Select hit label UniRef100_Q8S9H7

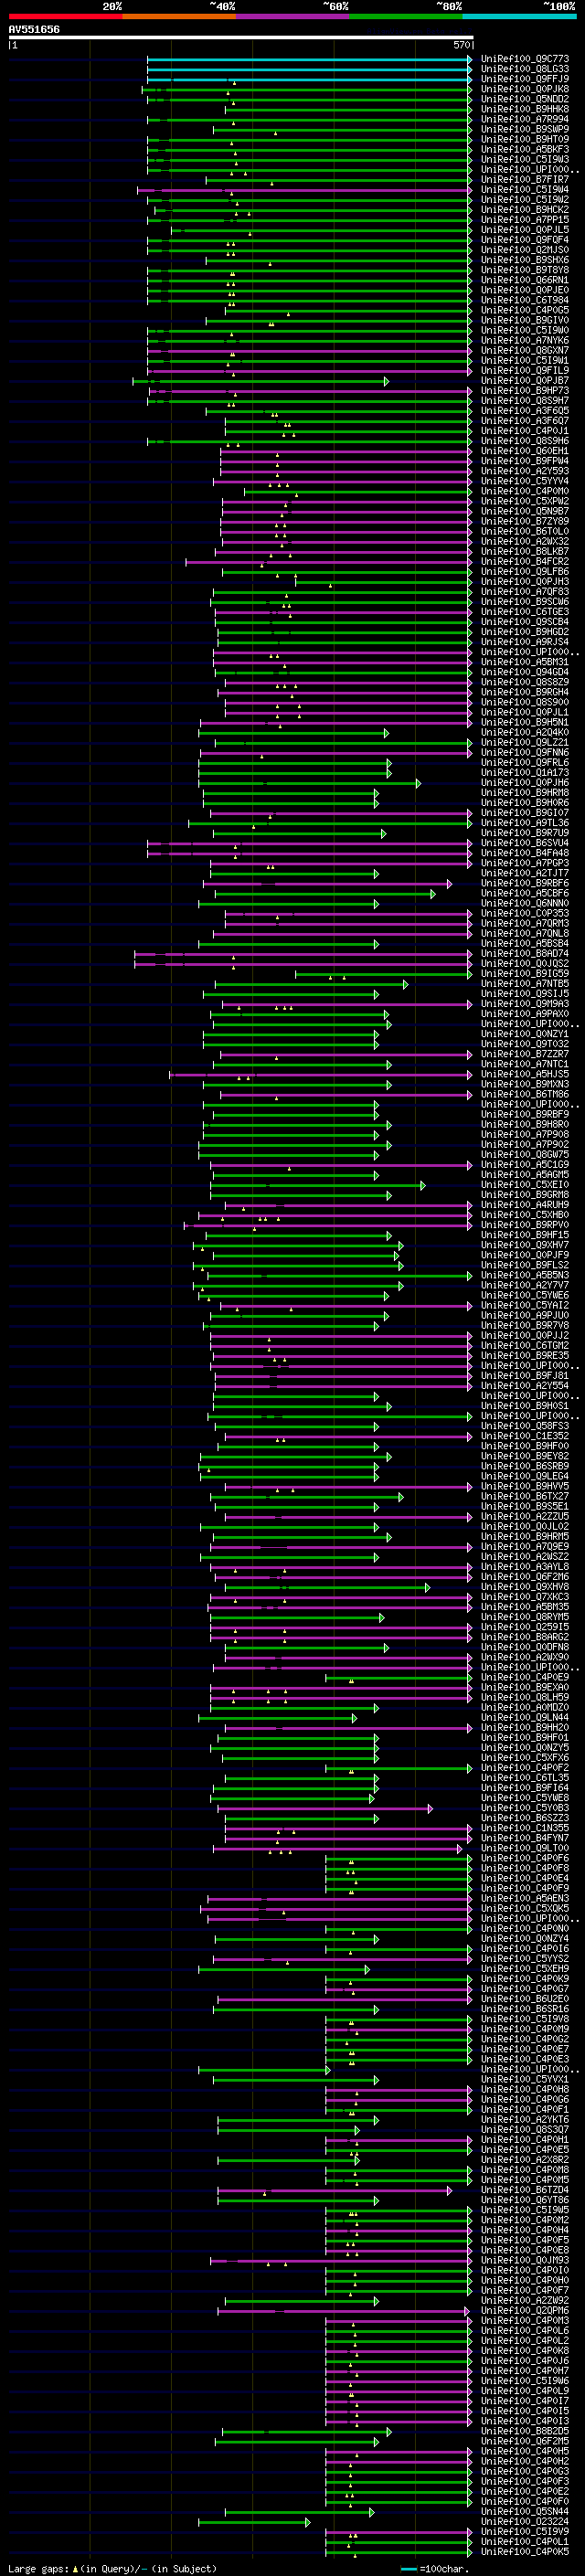(525, 401)
